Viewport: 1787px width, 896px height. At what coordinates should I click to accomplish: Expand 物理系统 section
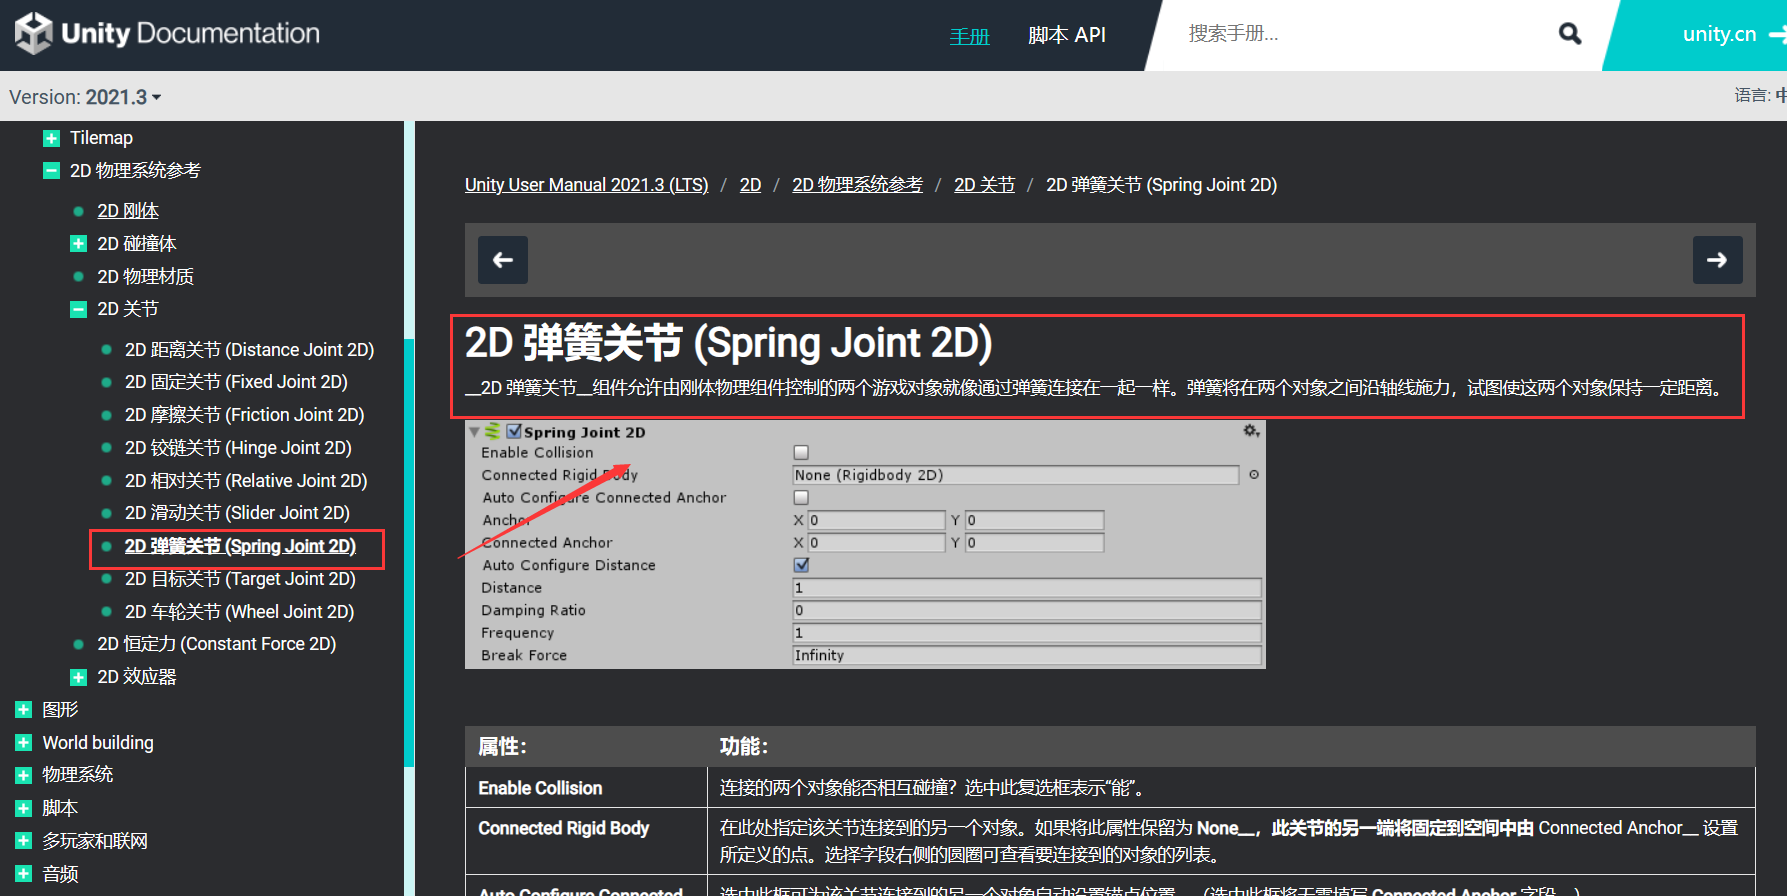point(24,775)
